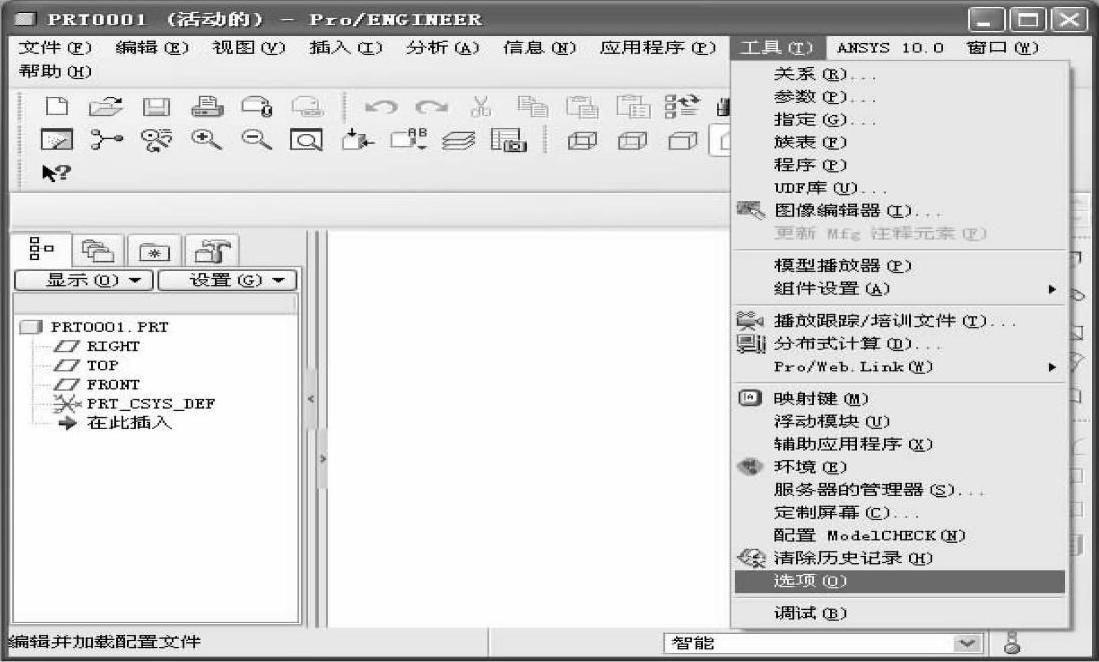This screenshot has width=1099, height=662.
Task: Select the FRONT datum plane
Action: pos(113,384)
